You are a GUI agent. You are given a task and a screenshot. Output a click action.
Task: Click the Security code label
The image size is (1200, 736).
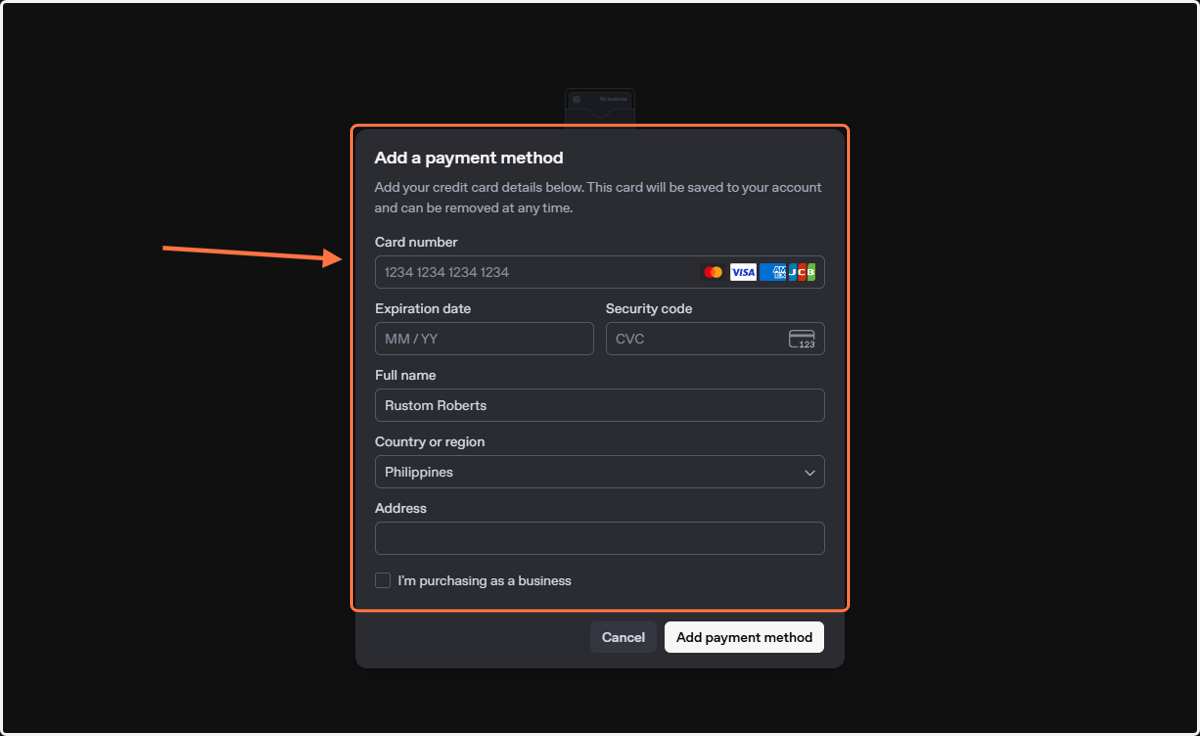[649, 309]
